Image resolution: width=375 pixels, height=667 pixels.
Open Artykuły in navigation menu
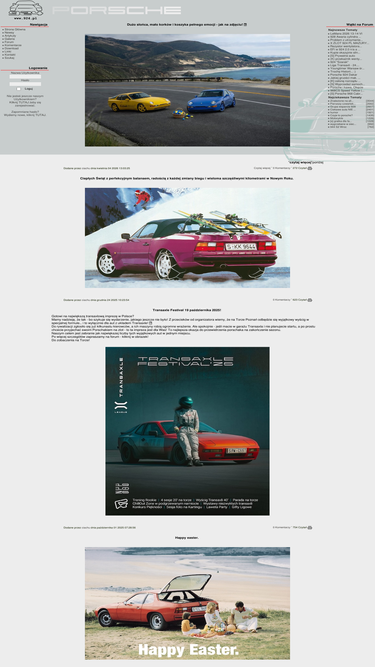coord(11,36)
